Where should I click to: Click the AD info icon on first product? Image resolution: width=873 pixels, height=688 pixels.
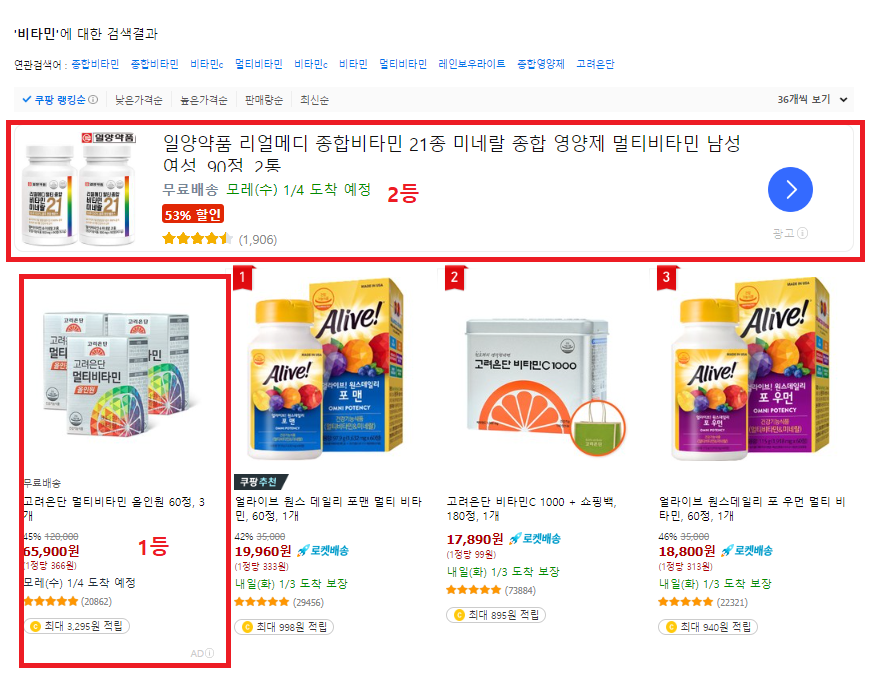209,653
